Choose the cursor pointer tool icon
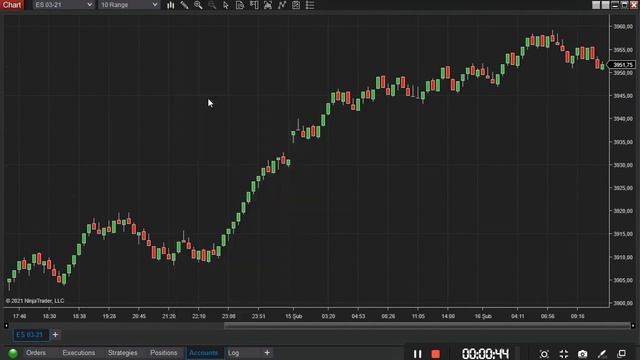640x360 pixels. [x=226, y=5]
